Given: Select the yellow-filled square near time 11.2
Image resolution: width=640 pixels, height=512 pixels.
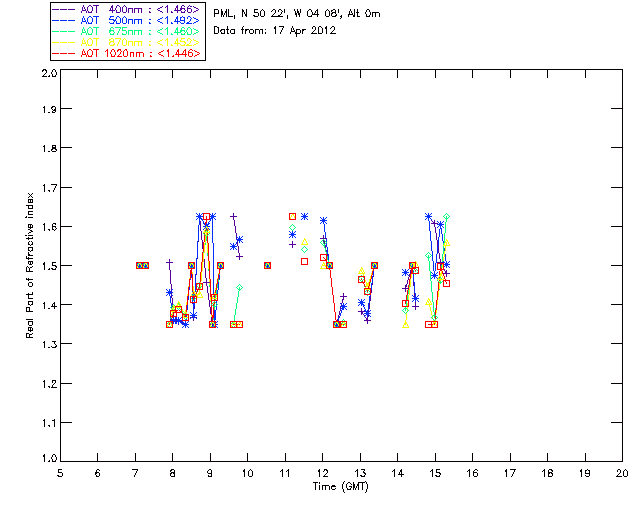Looking at the screenshot, I should 292,216.
